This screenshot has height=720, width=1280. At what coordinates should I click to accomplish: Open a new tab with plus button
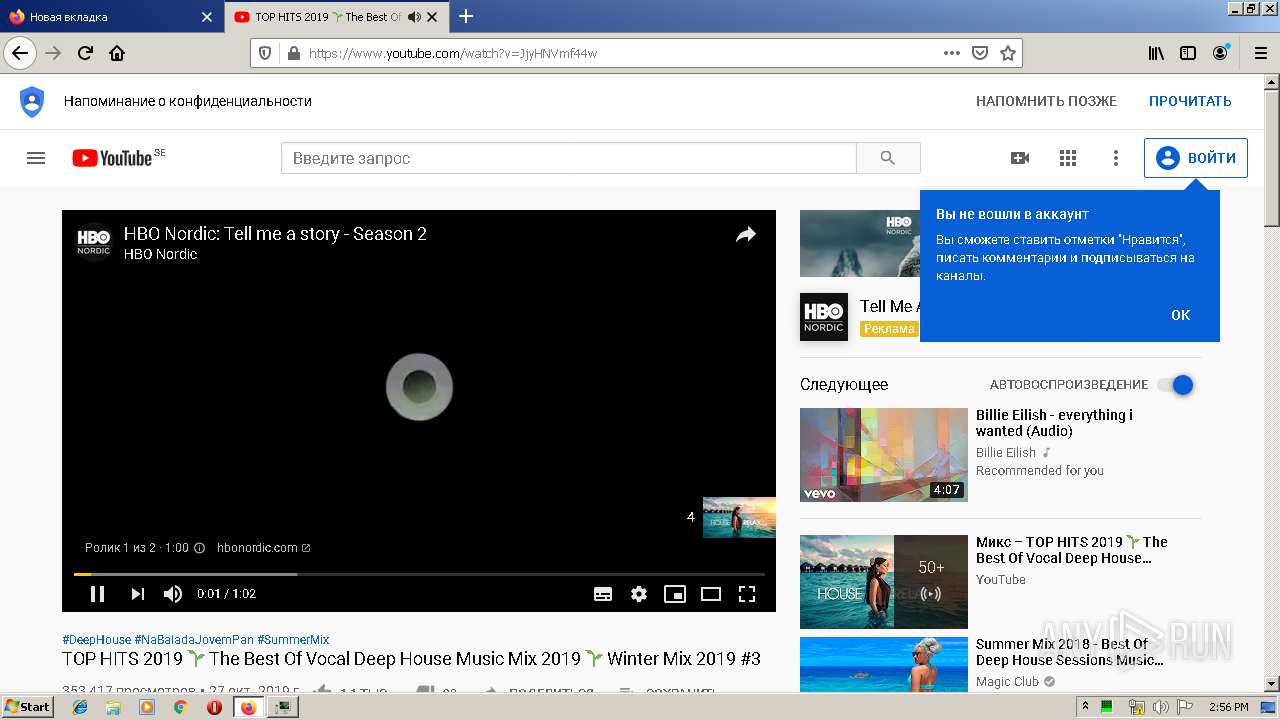pos(466,16)
